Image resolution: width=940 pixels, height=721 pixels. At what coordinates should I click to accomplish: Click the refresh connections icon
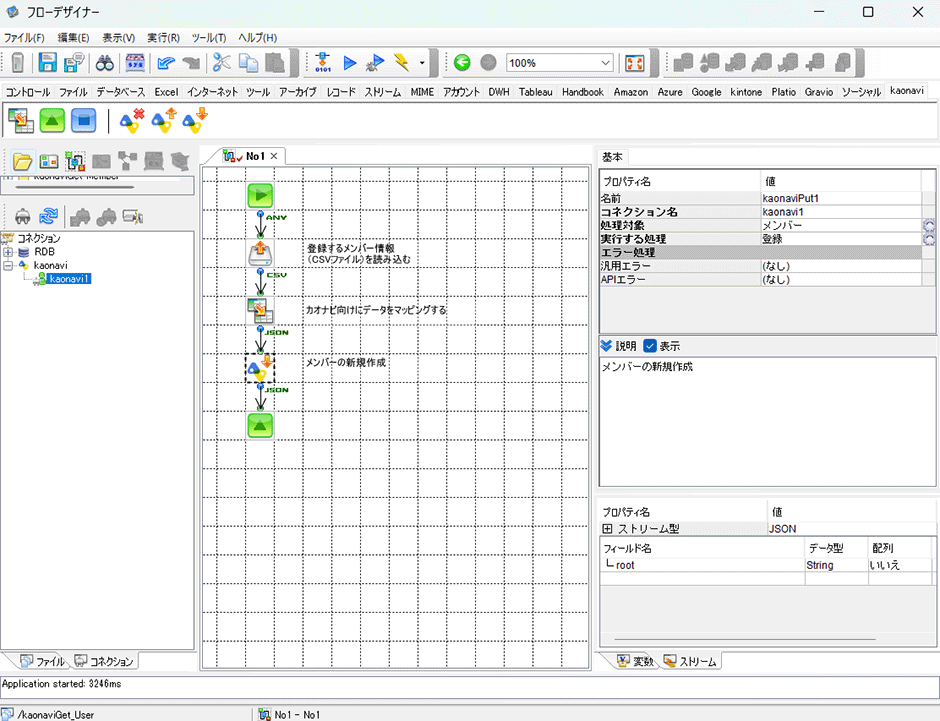(x=48, y=215)
